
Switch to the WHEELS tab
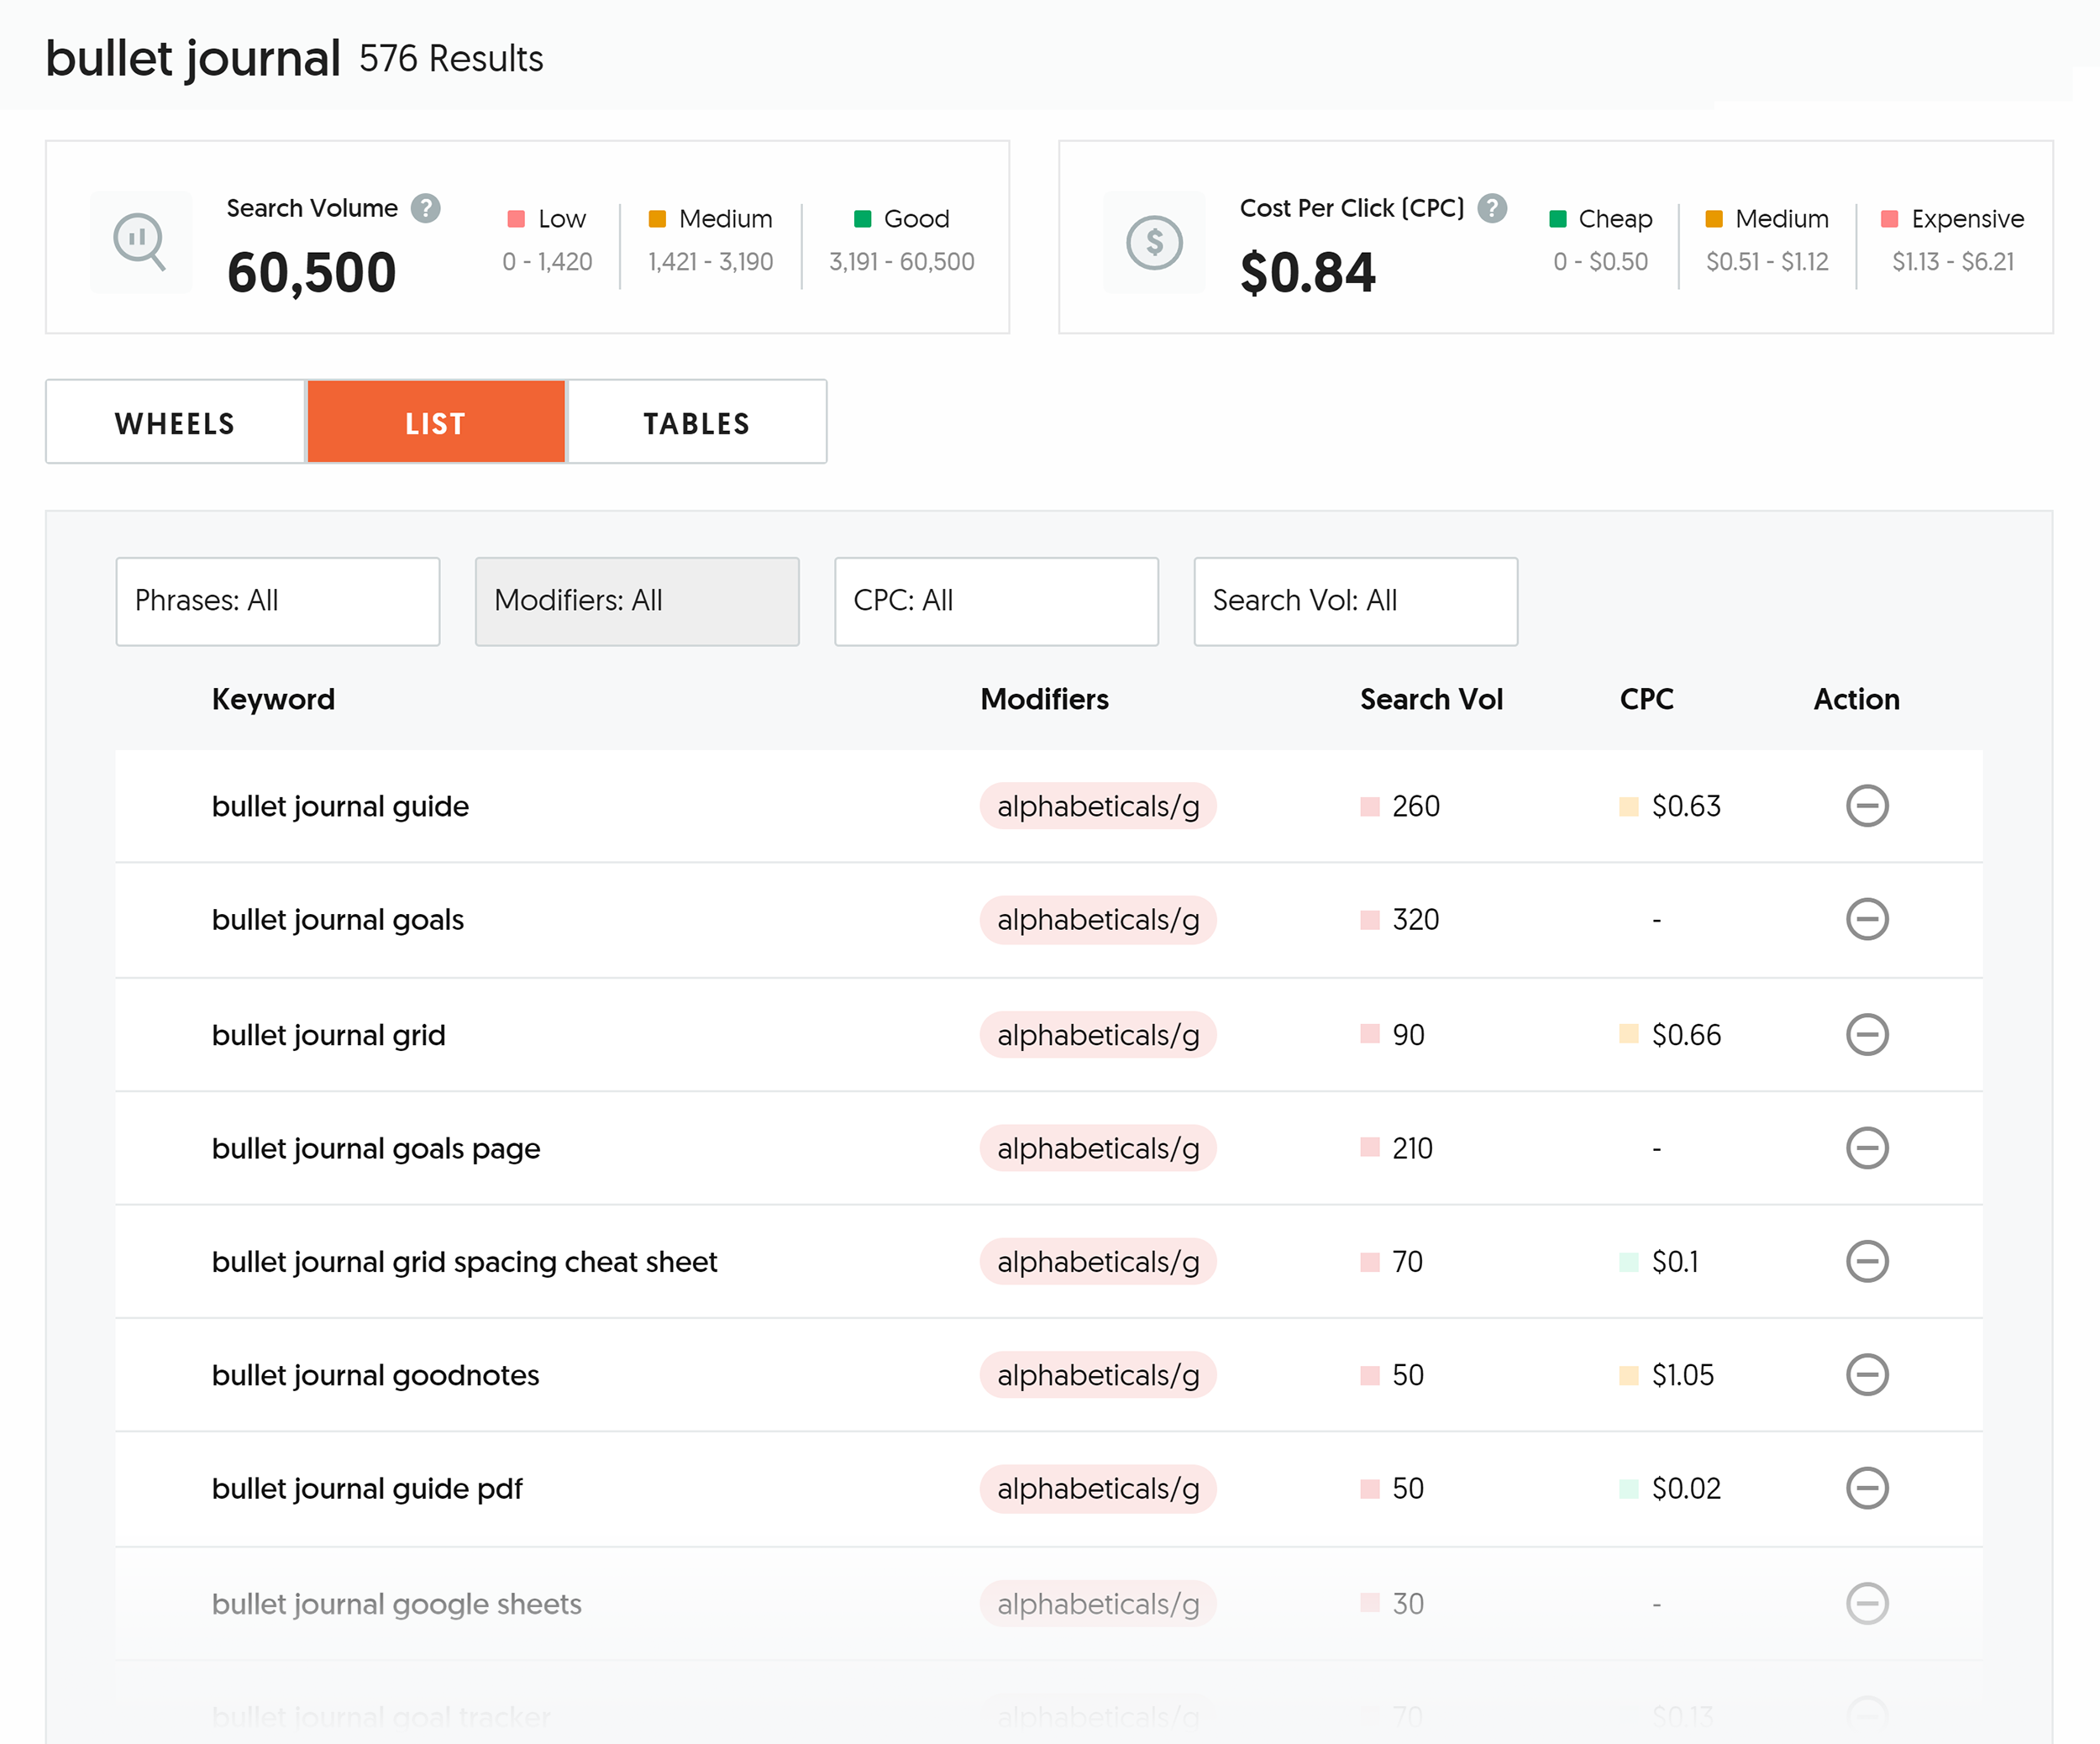pos(174,422)
